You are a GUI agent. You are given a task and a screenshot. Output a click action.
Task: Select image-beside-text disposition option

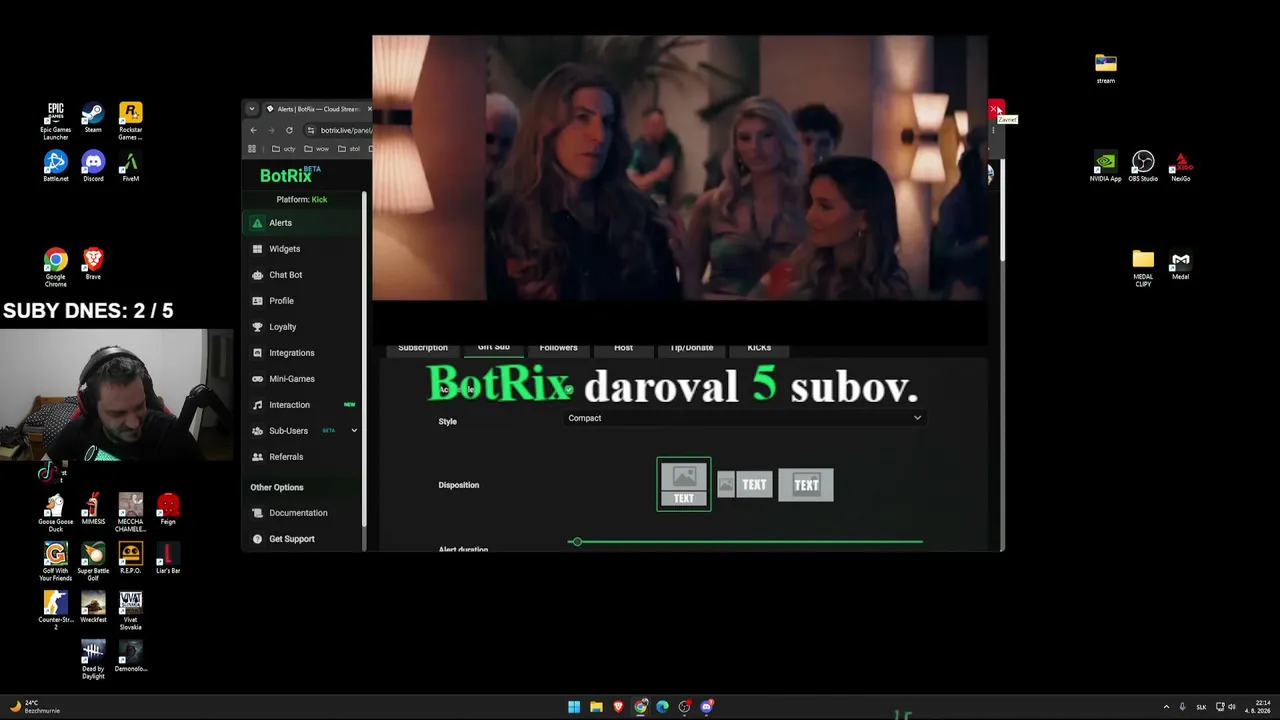click(745, 485)
